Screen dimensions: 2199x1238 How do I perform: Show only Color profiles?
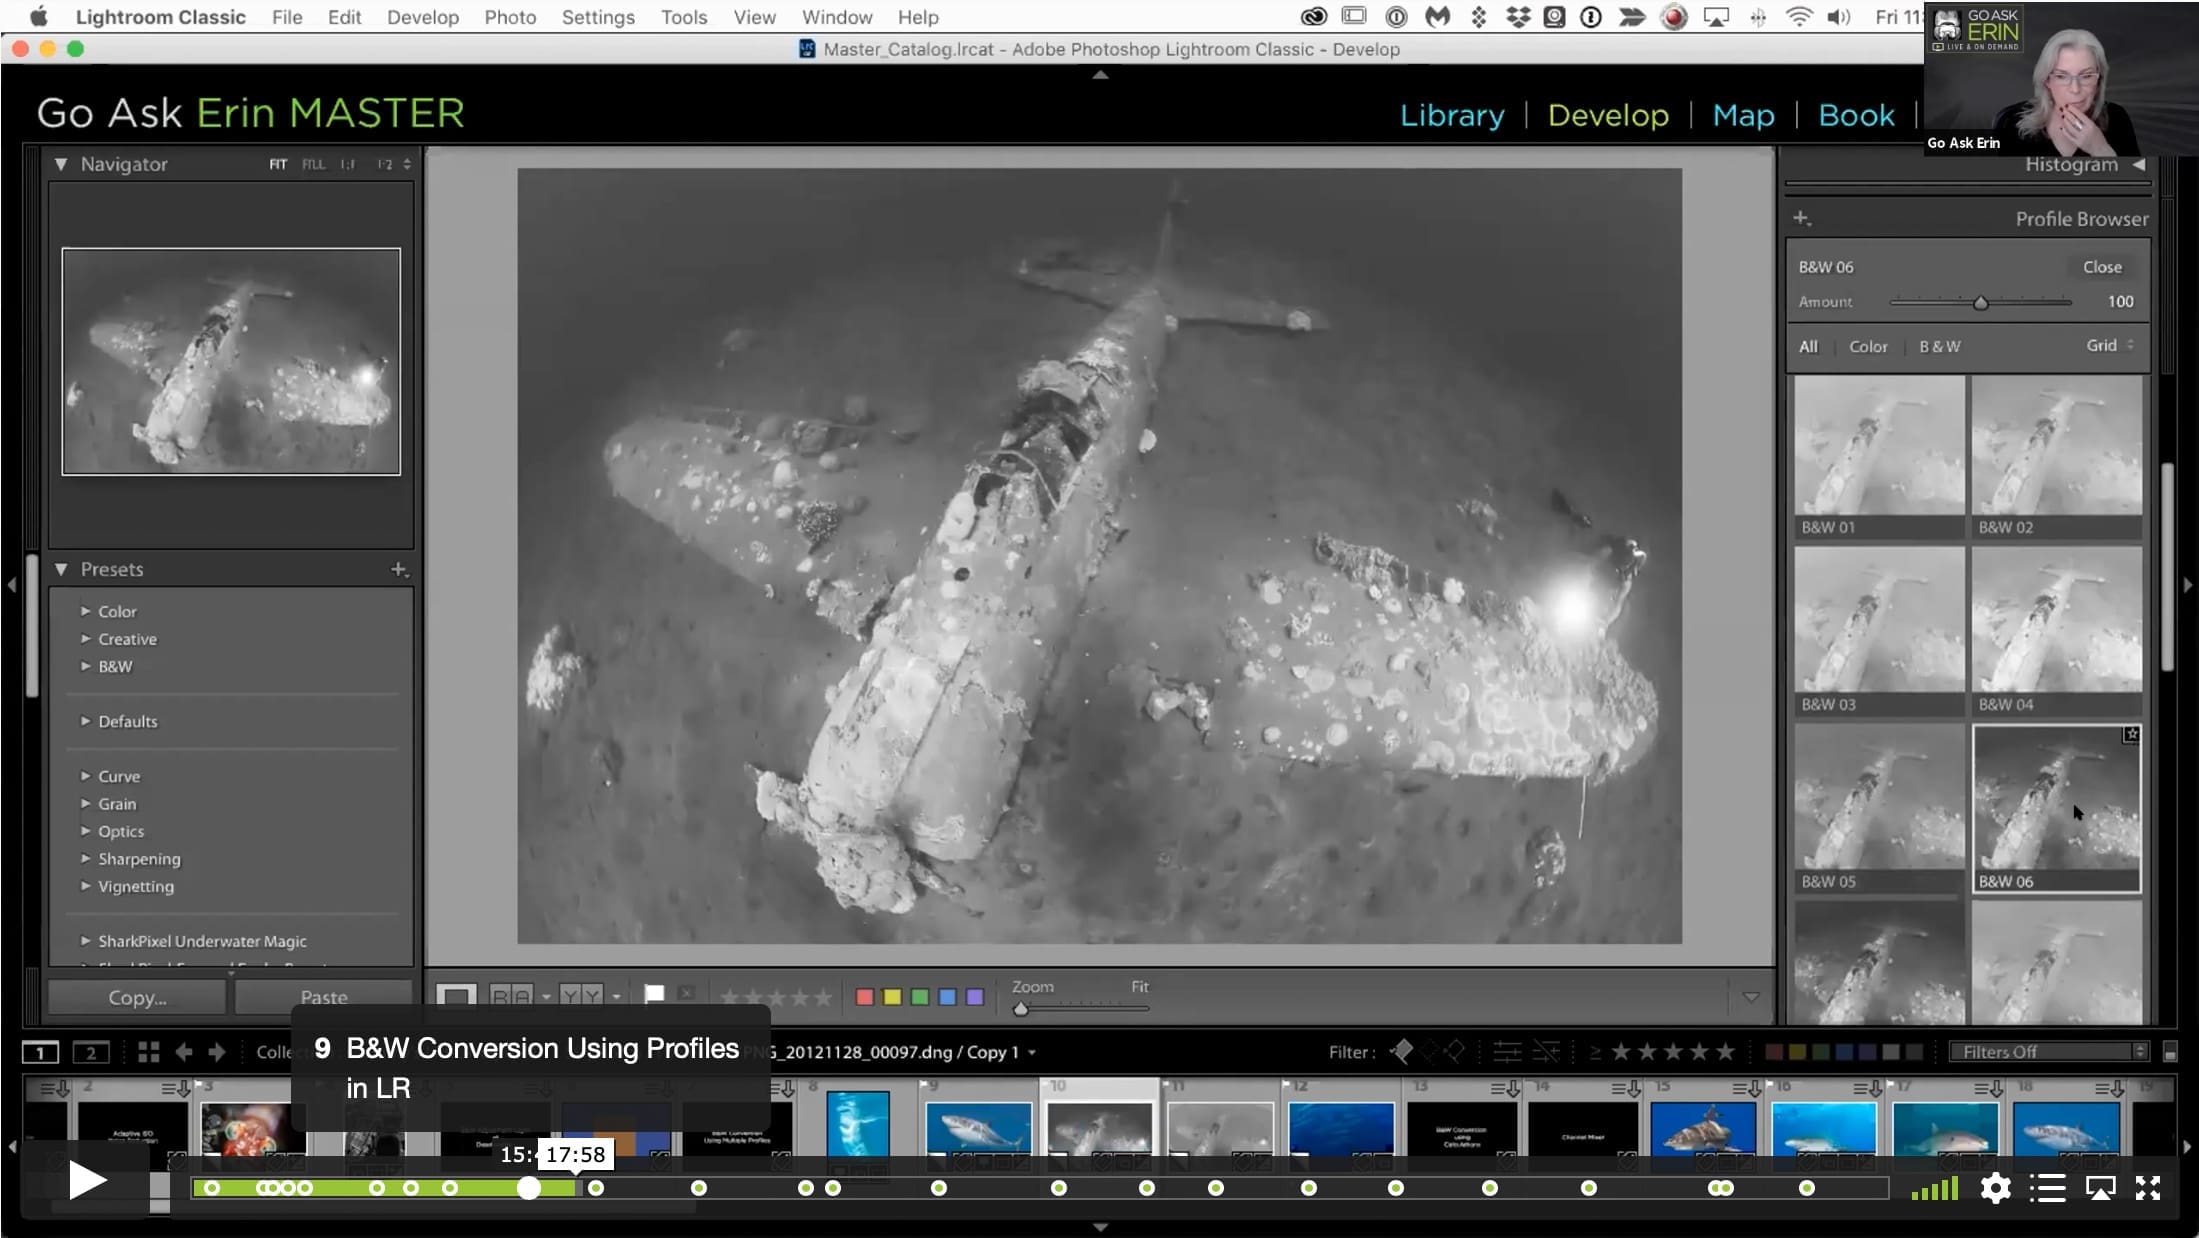click(1868, 346)
